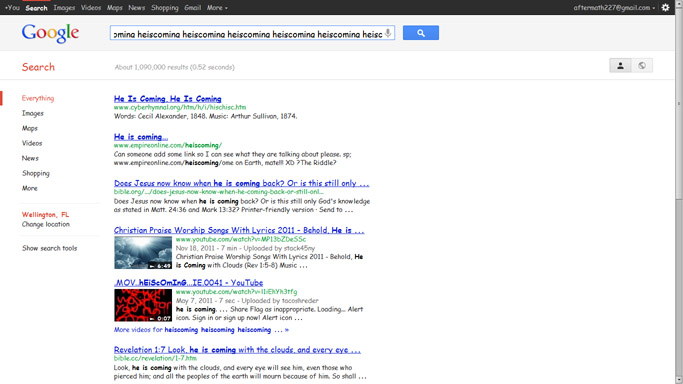Click the clouds video thumbnail
The width and height of the screenshot is (683, 384).
(143, 253)
